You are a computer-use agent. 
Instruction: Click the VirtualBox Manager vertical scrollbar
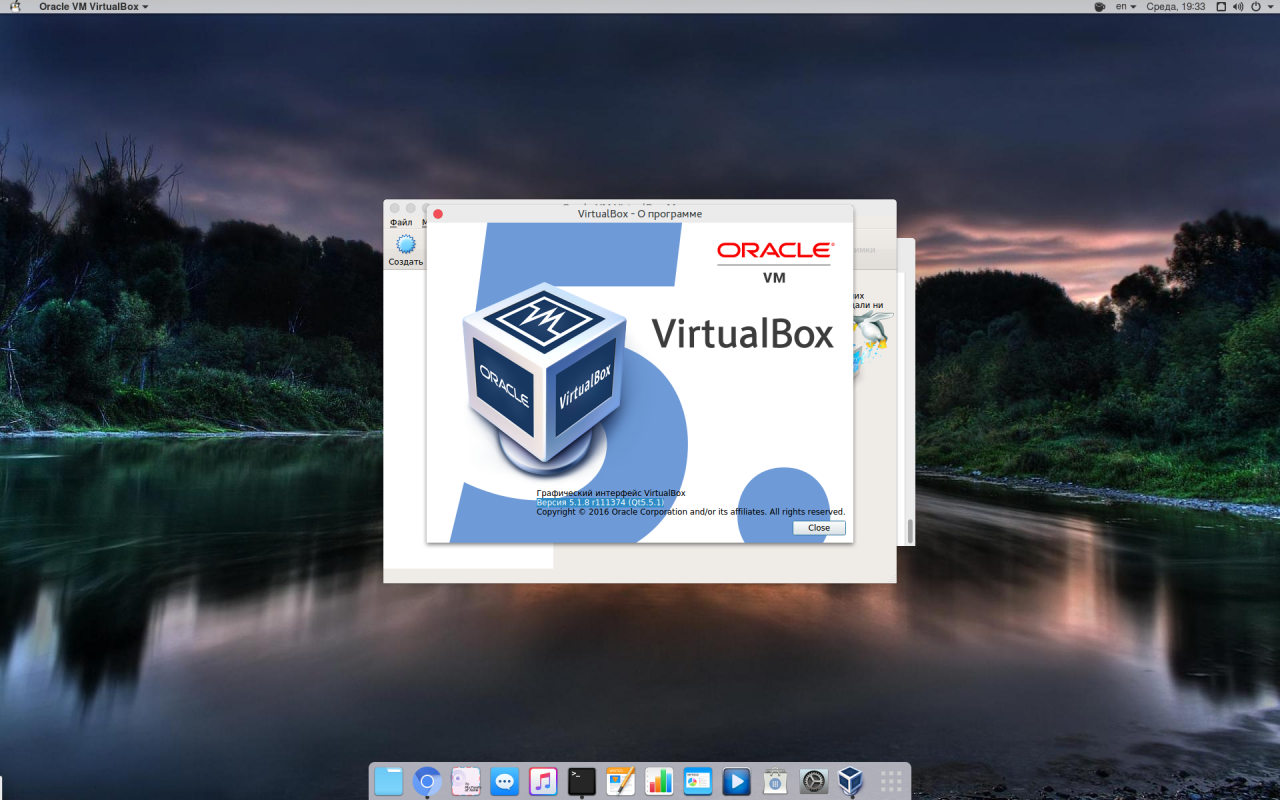(910, 531)
